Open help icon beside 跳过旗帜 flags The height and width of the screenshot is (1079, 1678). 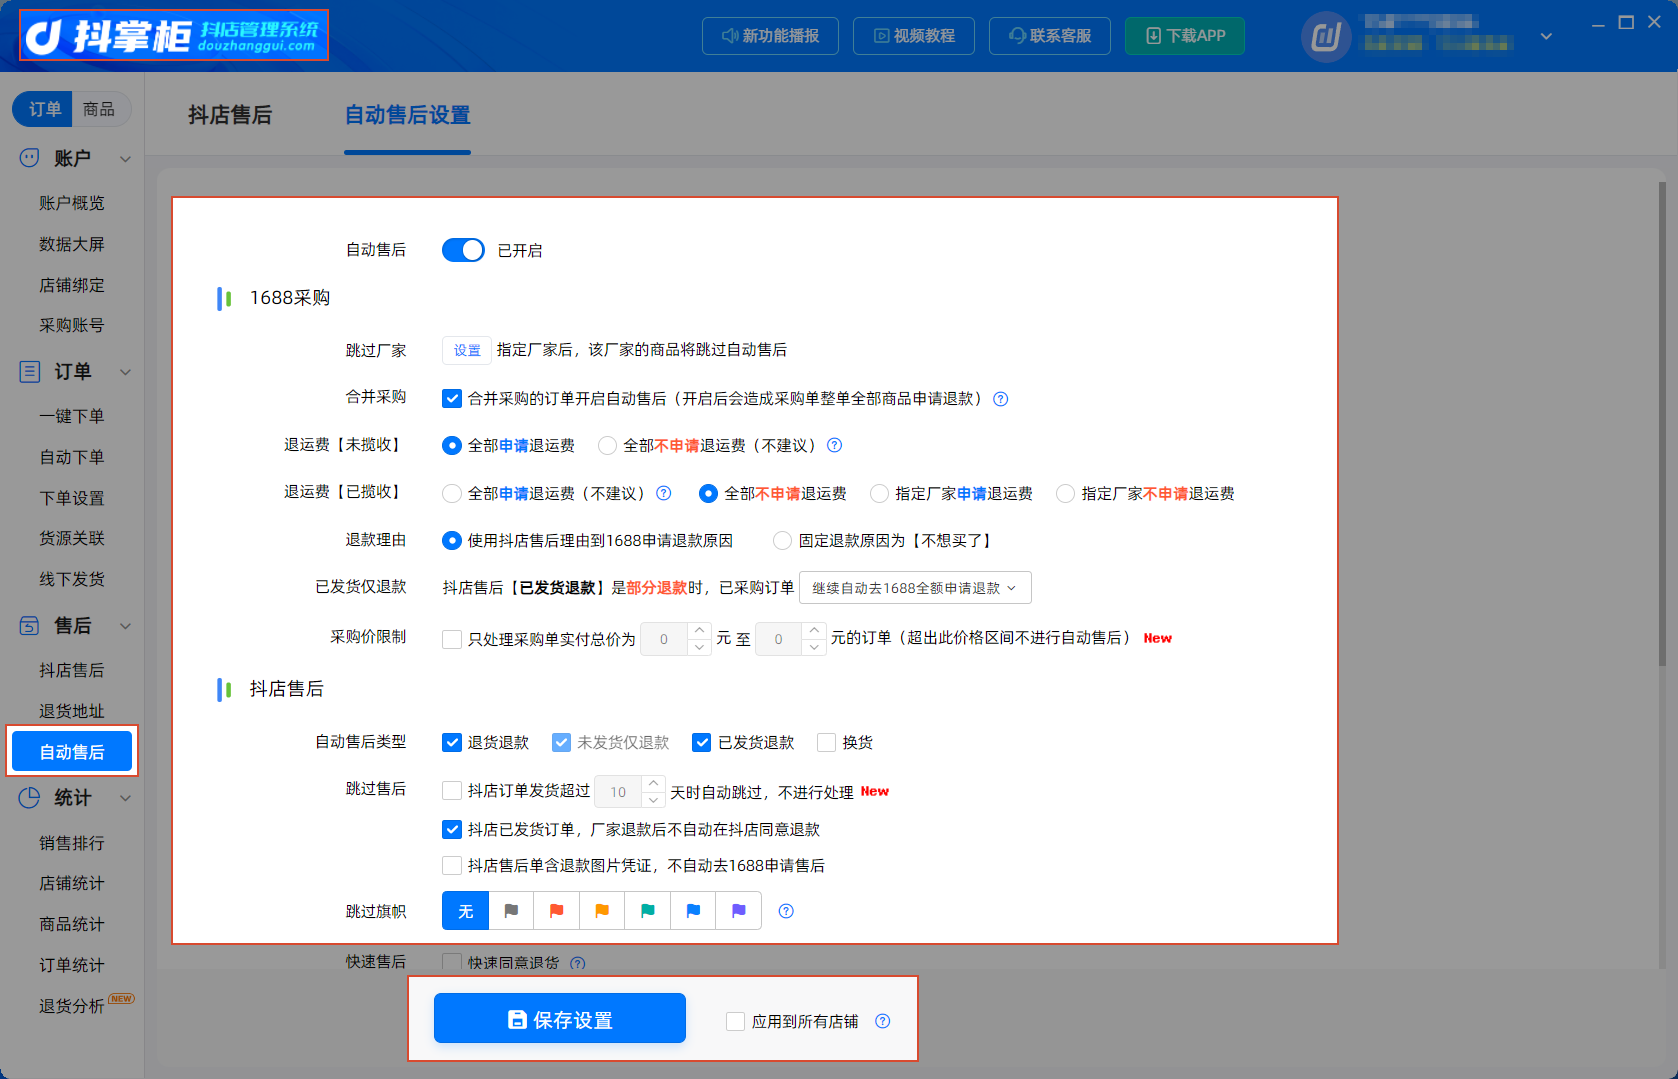pyautogui.click(x=786, y=911)
